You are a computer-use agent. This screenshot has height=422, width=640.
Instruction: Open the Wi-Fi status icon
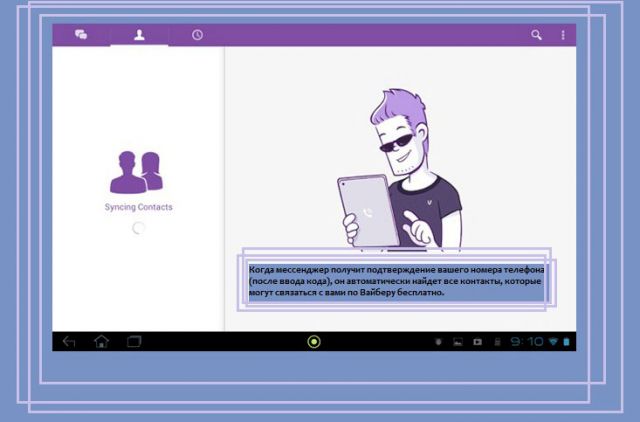tap(553, 342)
